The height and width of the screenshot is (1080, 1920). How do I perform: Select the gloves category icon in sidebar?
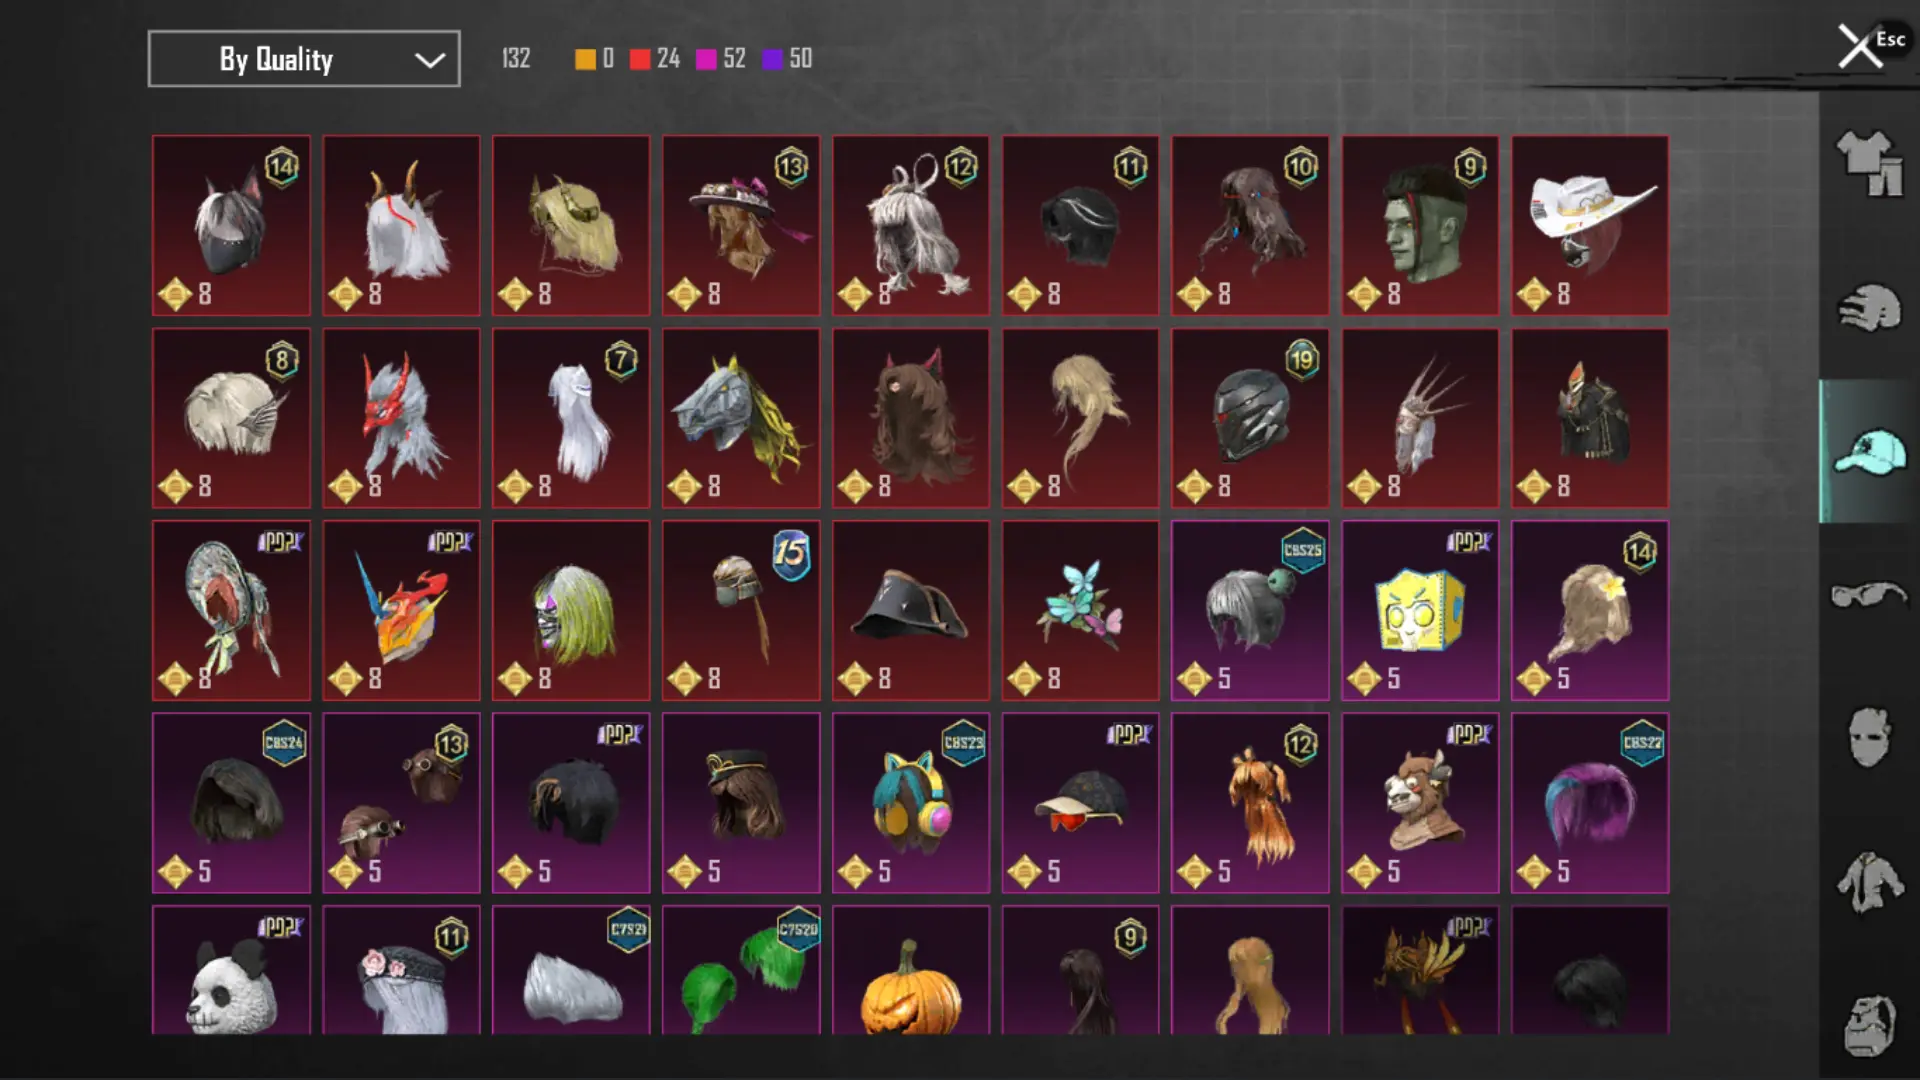1868,307
